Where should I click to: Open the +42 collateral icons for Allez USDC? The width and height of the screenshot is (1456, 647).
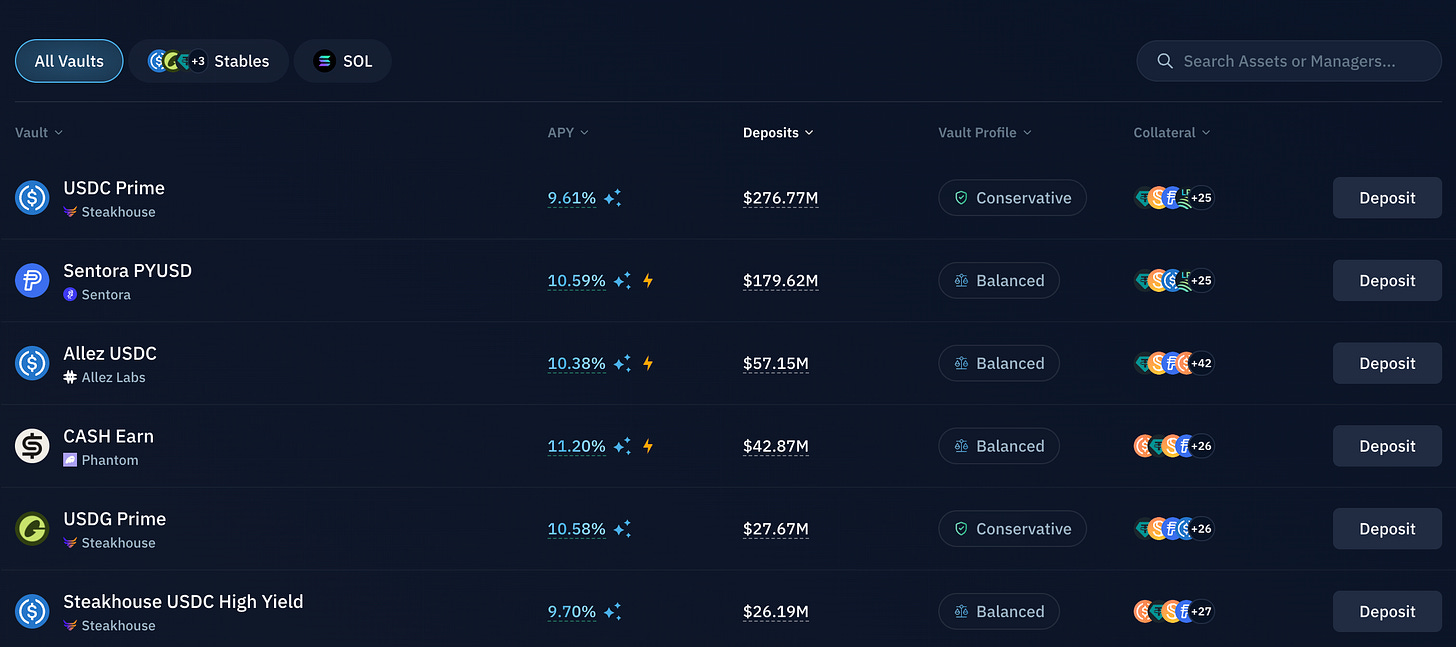1174,363
